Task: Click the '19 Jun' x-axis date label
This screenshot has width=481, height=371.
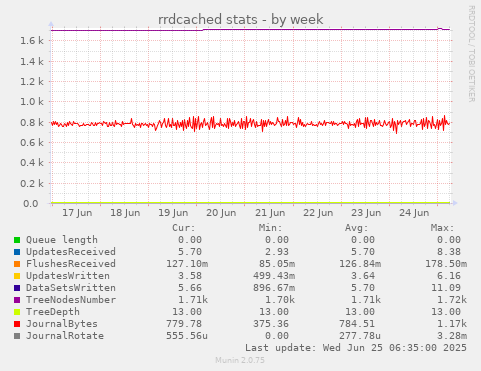Action: click(173, 213)
